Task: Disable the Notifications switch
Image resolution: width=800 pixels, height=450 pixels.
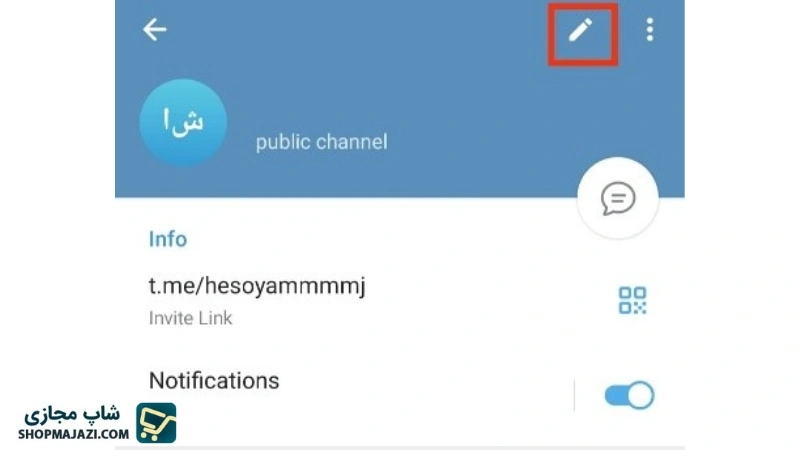Action: point(629,395)
